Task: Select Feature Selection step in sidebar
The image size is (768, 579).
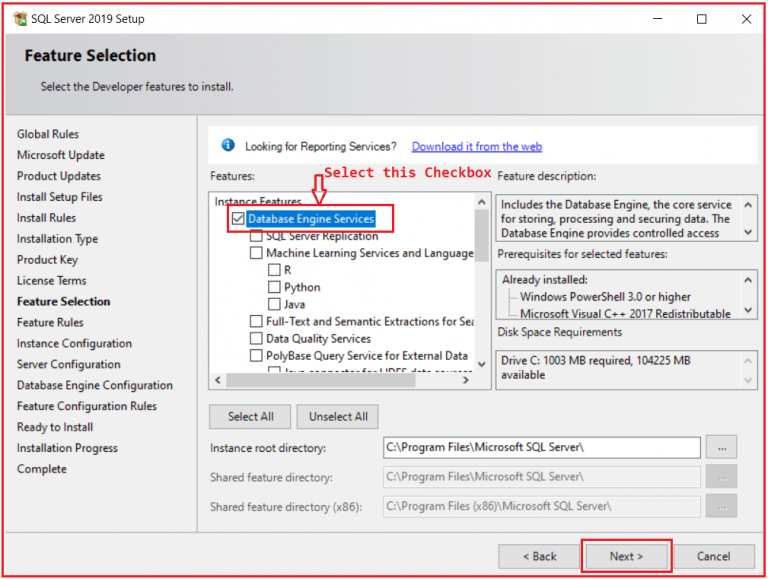Action: (x=64, y=302)
